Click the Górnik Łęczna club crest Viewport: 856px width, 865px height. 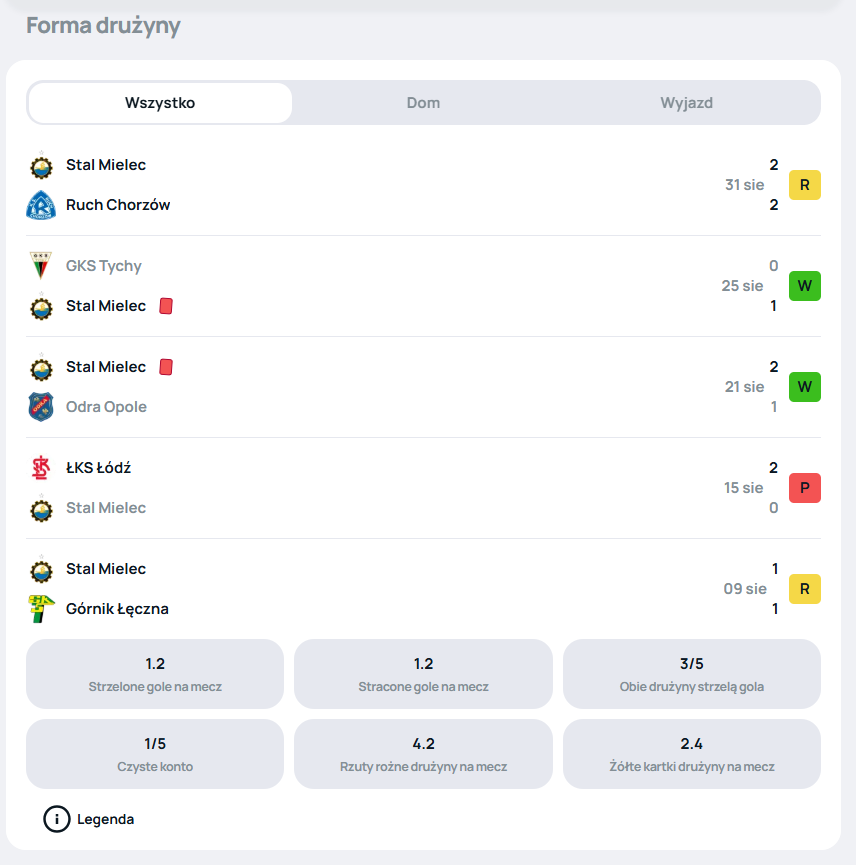click(x=41, y=609)
